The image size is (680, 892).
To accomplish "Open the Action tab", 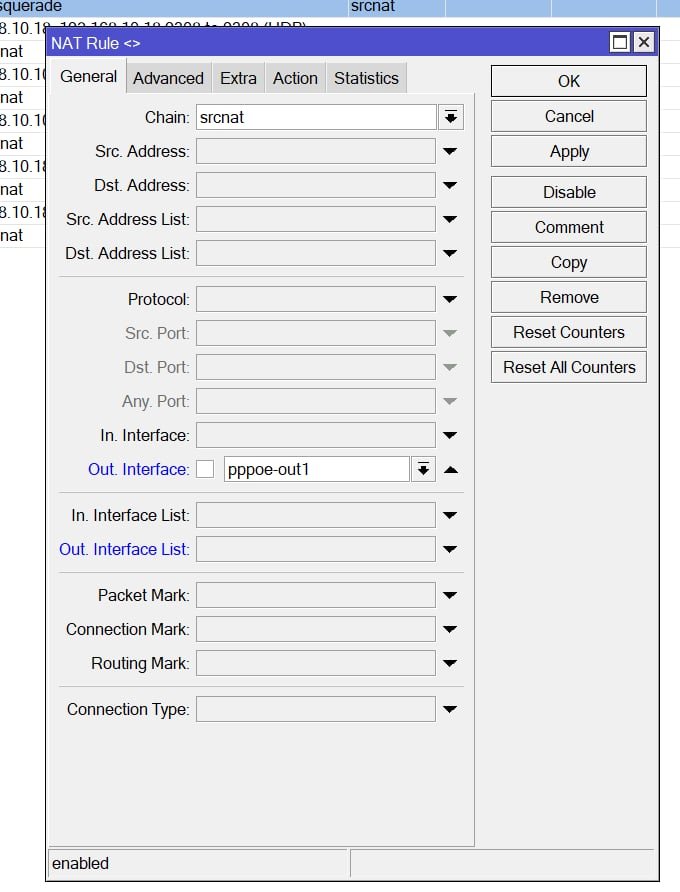I will coord(295,78).
